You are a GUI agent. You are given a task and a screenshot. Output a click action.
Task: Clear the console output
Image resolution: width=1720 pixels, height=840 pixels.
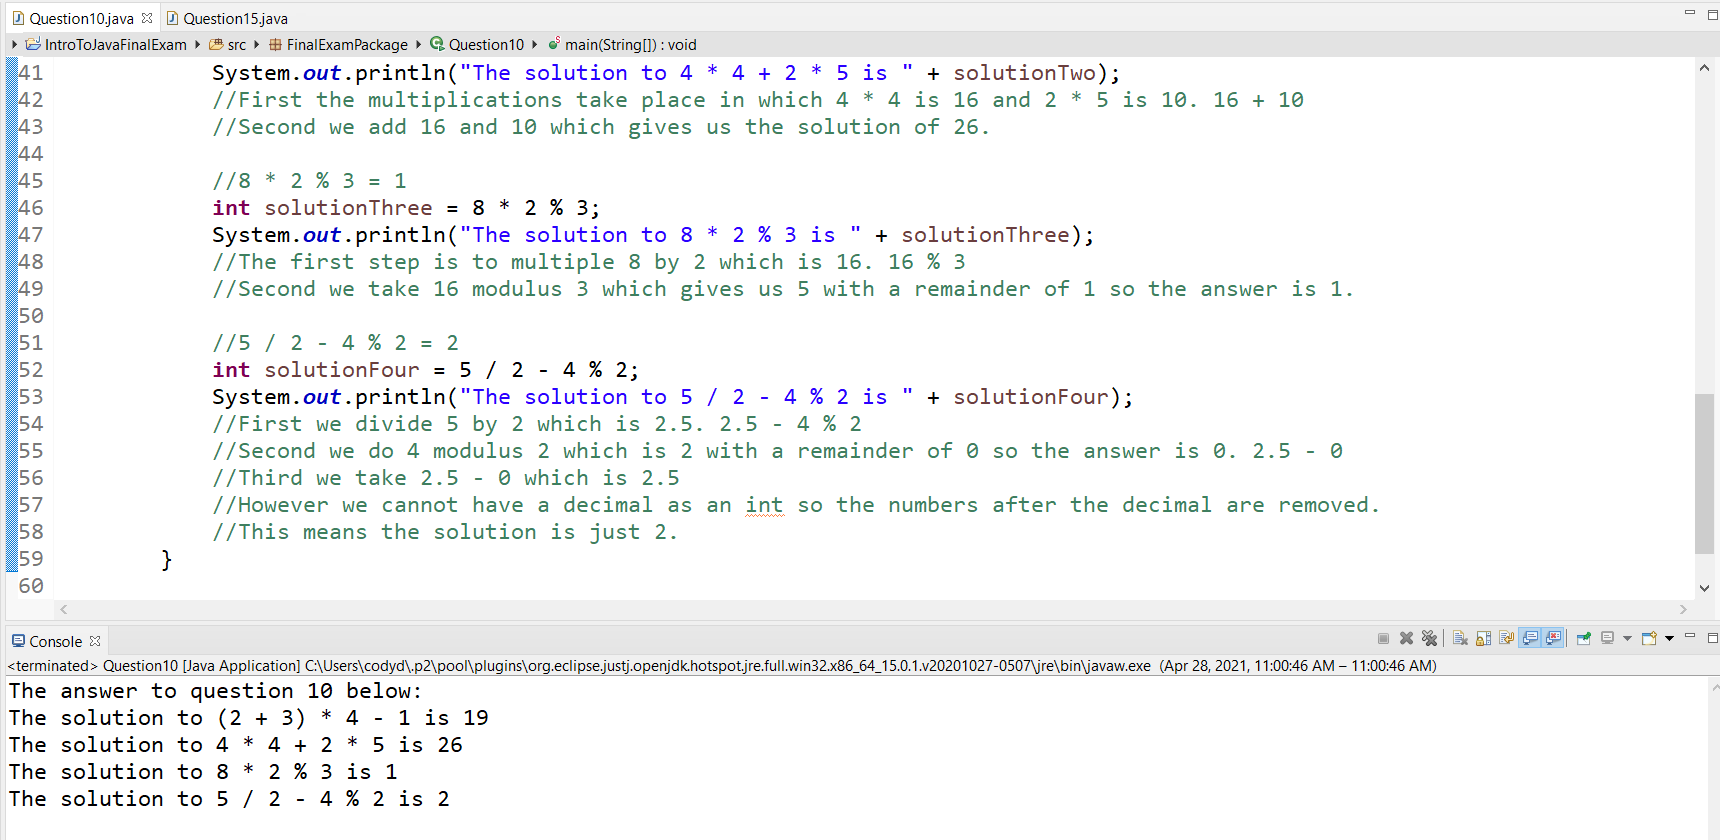point(1460,638)
